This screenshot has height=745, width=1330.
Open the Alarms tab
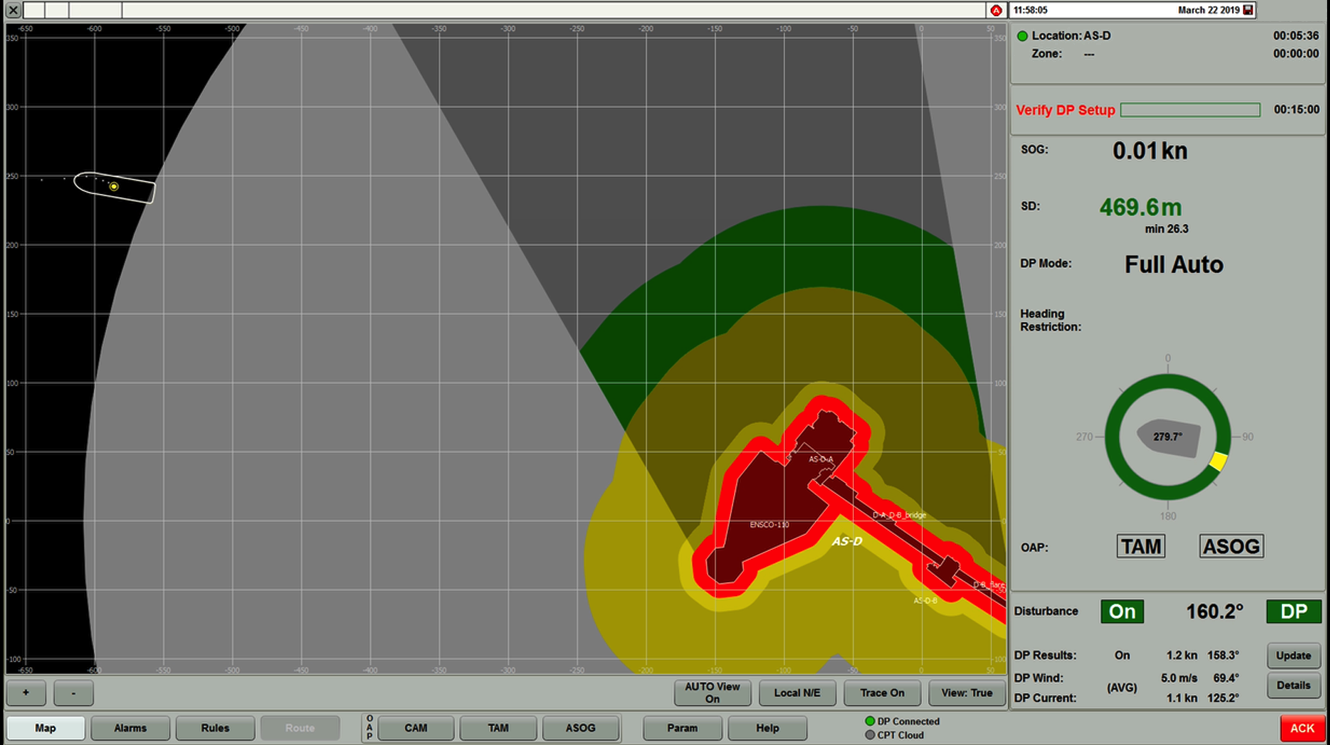pyautogui.click(x=130, y=728)
